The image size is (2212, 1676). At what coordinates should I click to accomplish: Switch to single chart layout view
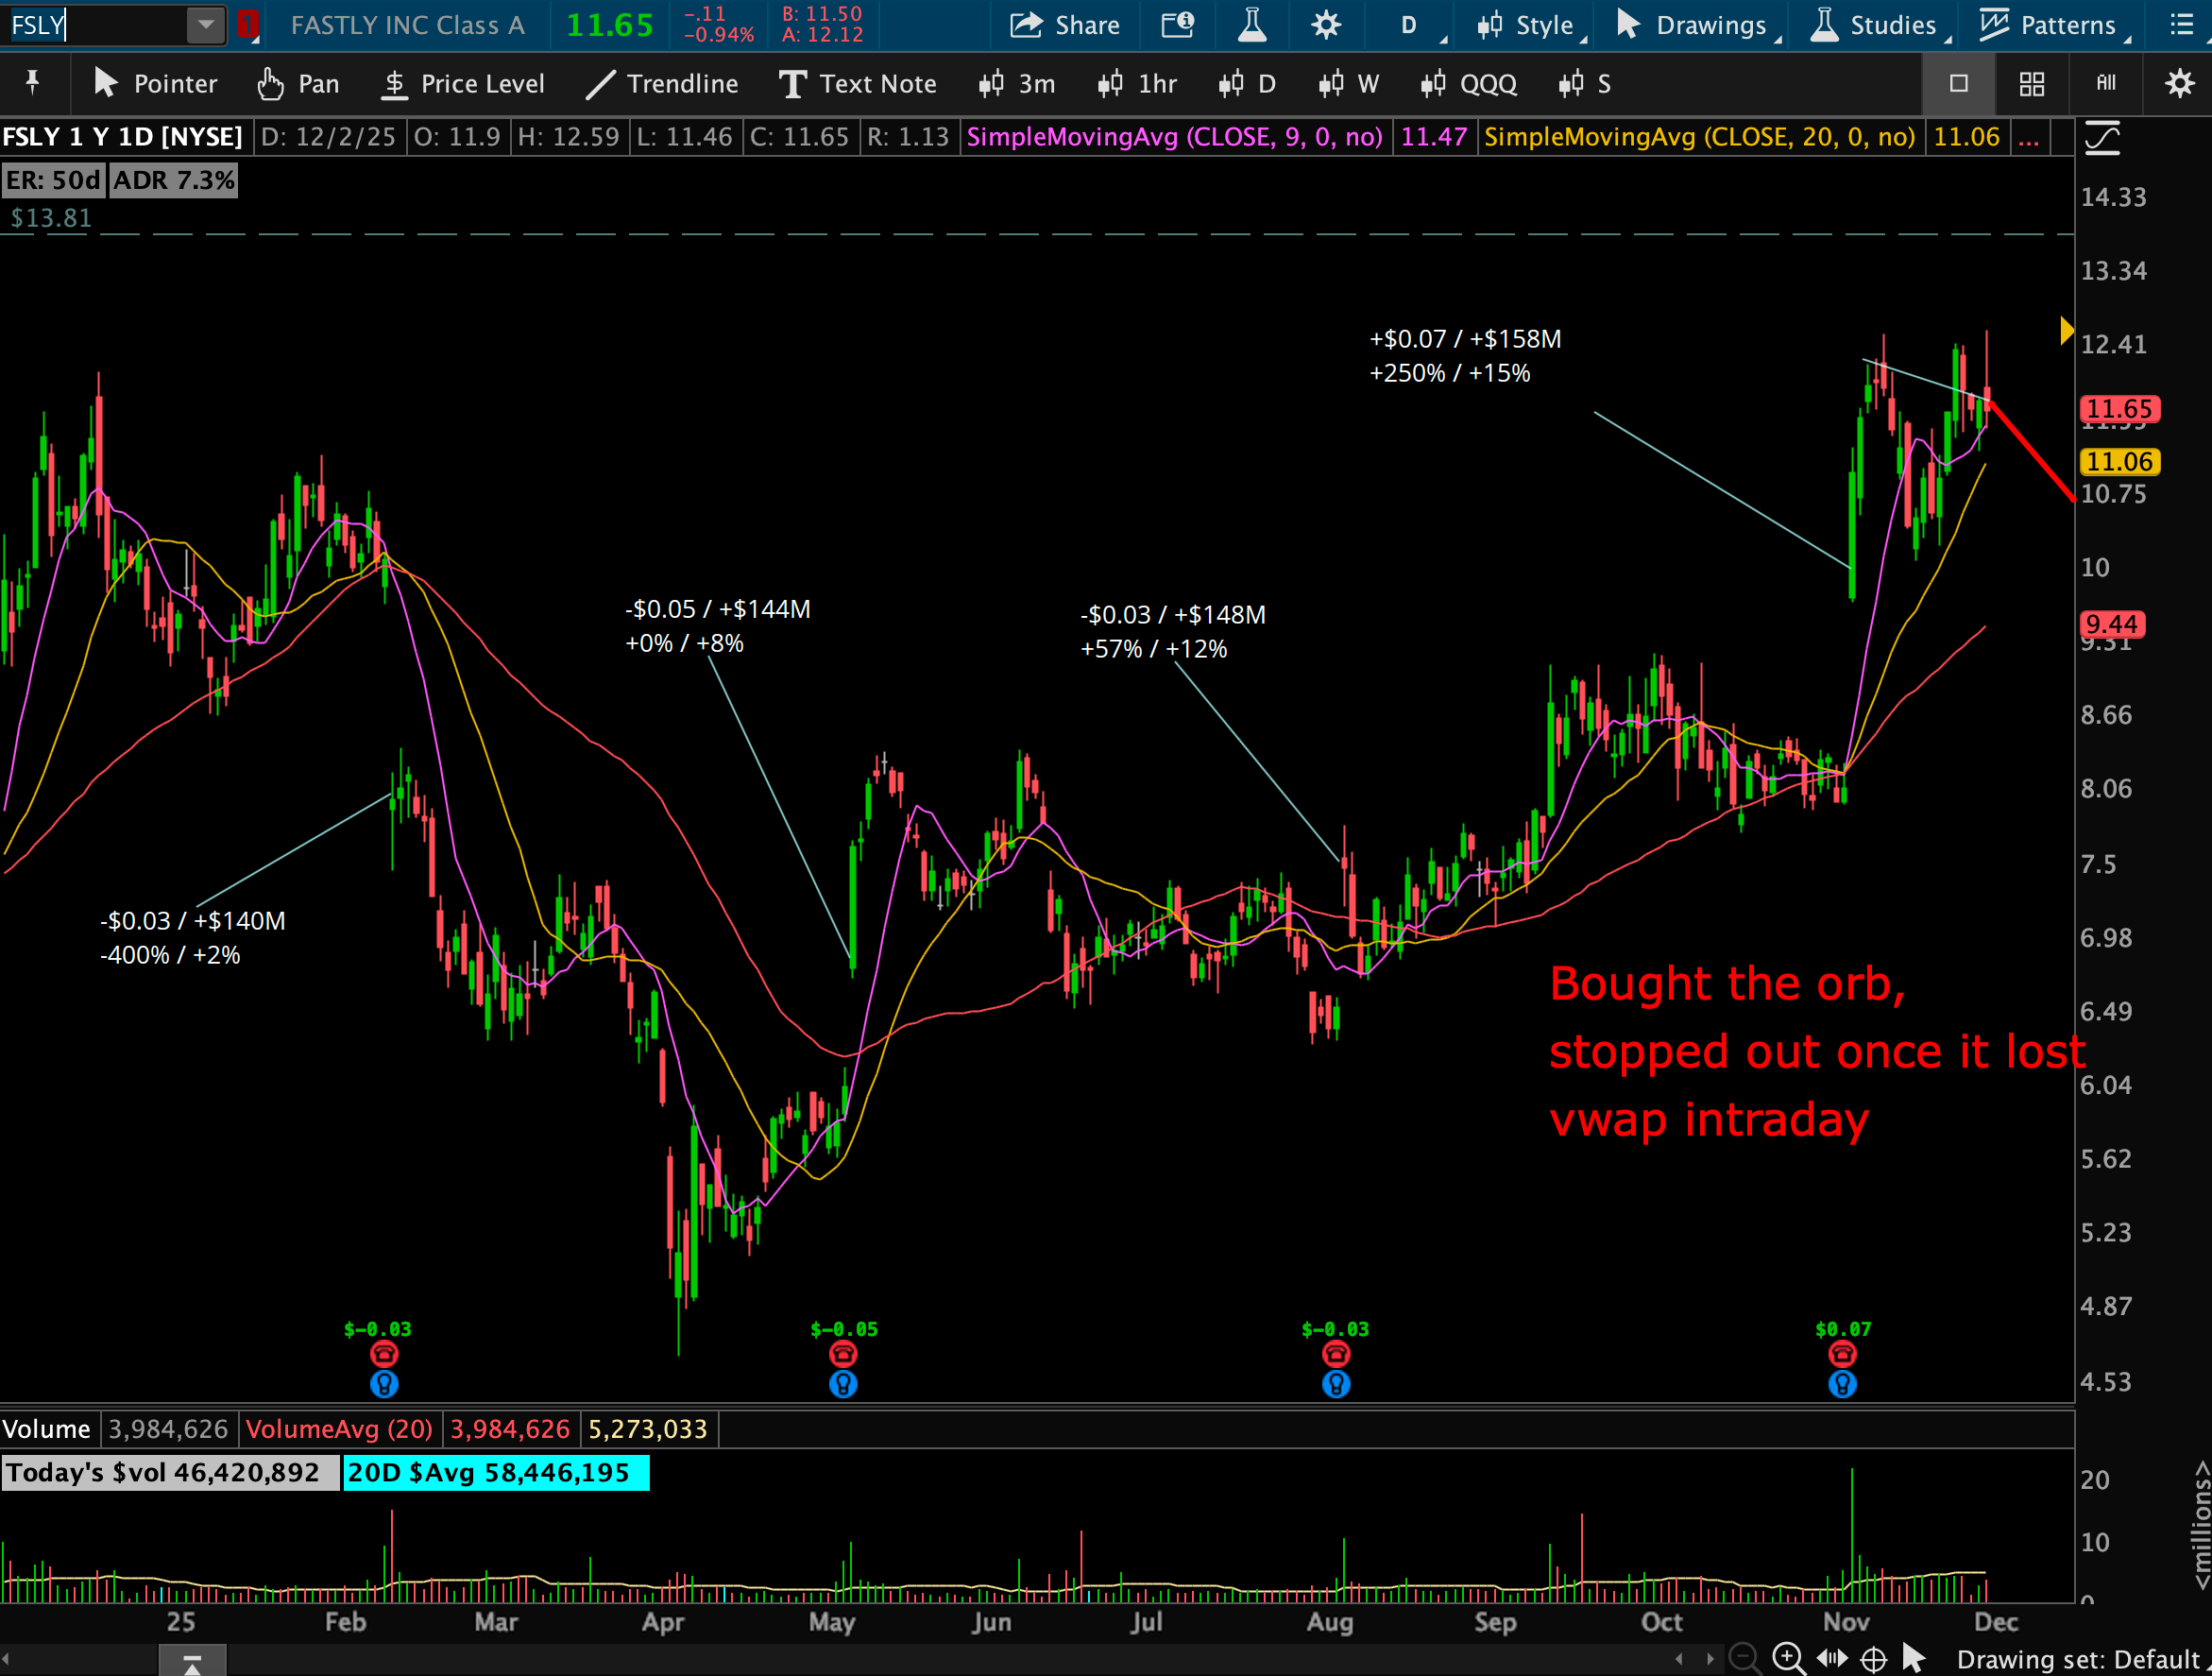pos(1958,84)
